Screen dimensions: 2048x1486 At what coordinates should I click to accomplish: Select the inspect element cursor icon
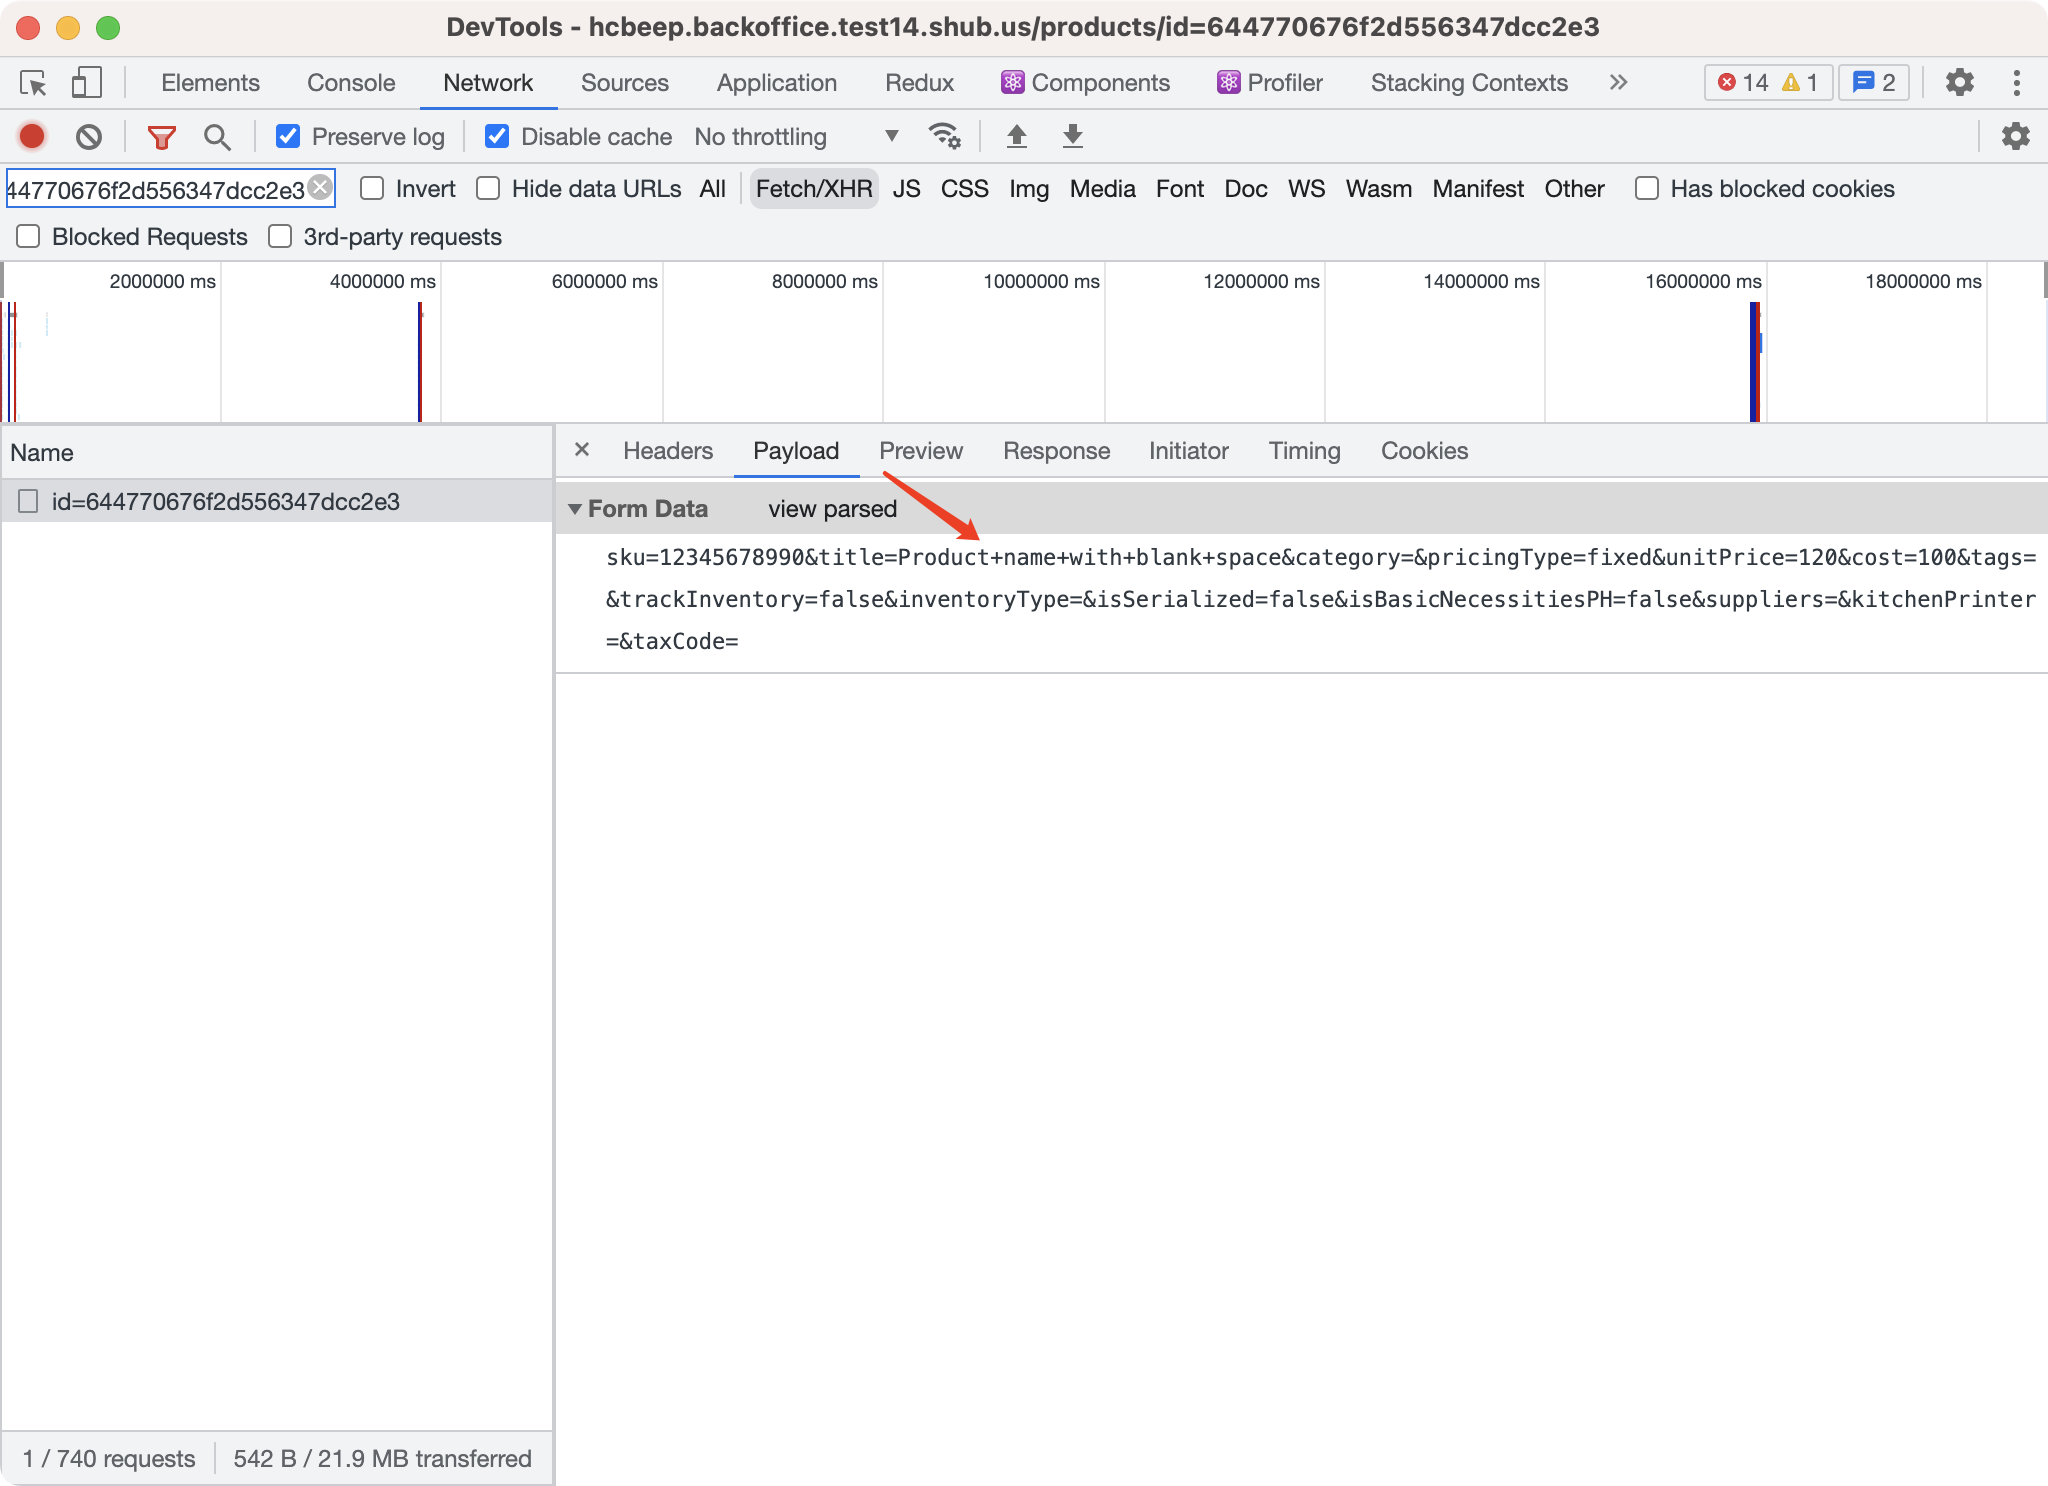[33, 83]
